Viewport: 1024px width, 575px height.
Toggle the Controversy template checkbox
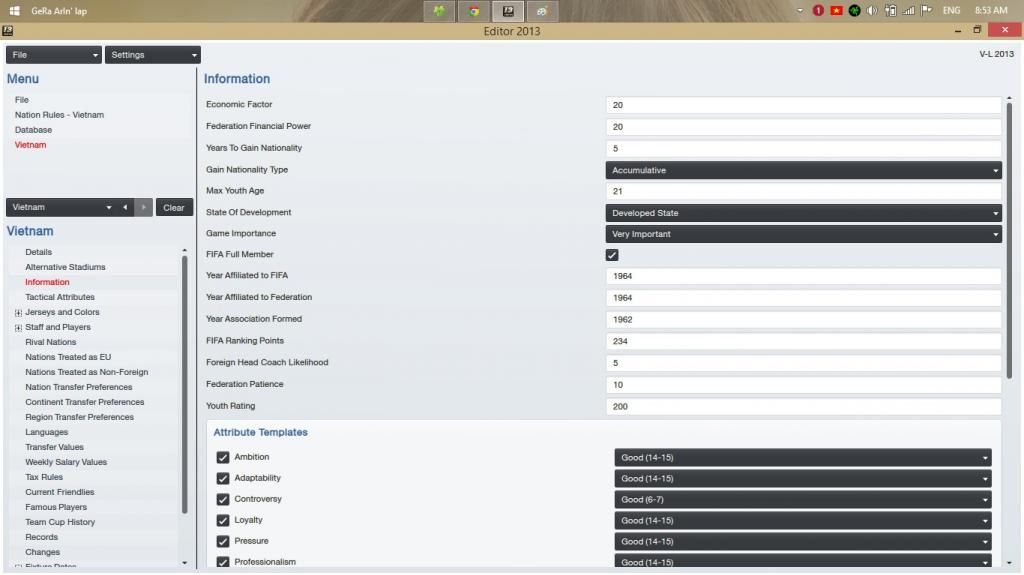223,499
